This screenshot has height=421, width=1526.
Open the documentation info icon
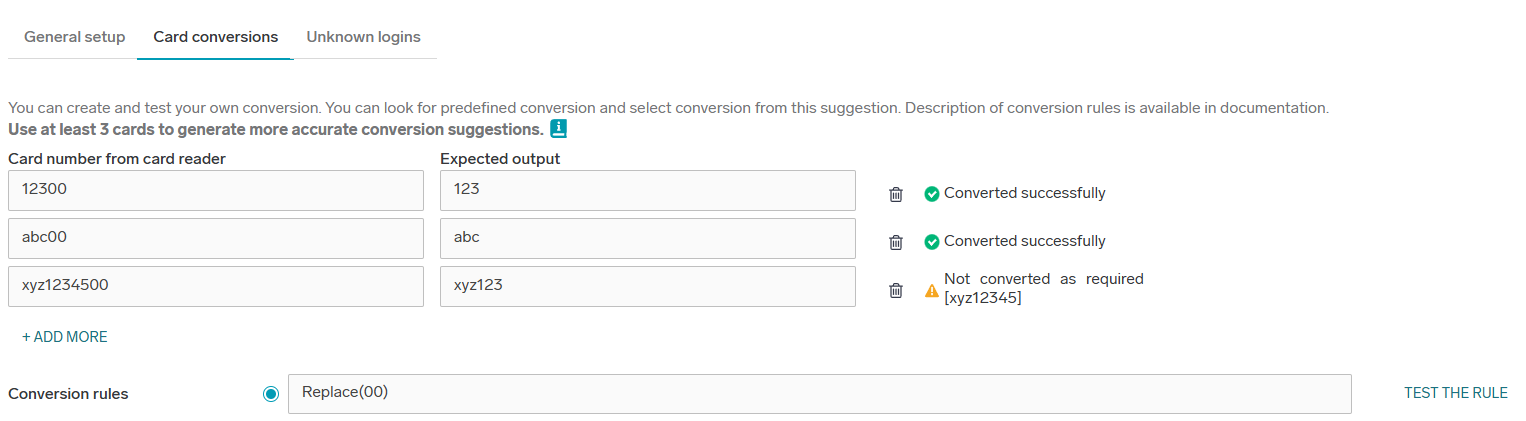[559, 129]
